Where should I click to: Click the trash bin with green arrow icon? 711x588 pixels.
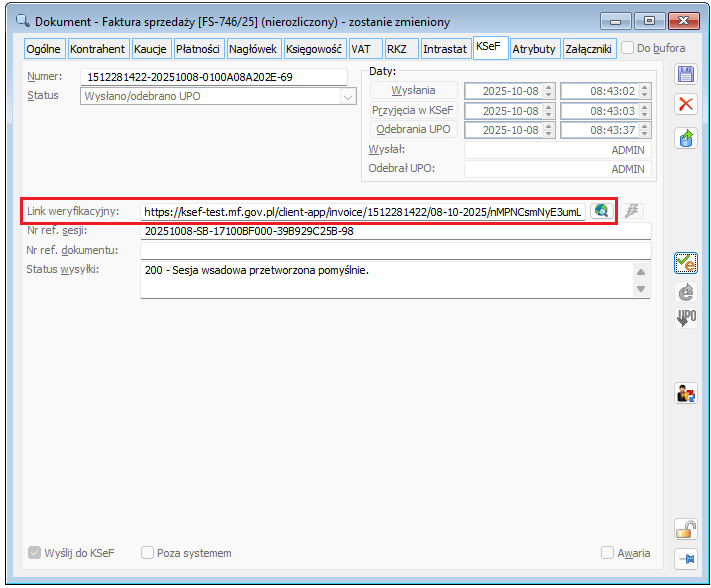[686, 138]
